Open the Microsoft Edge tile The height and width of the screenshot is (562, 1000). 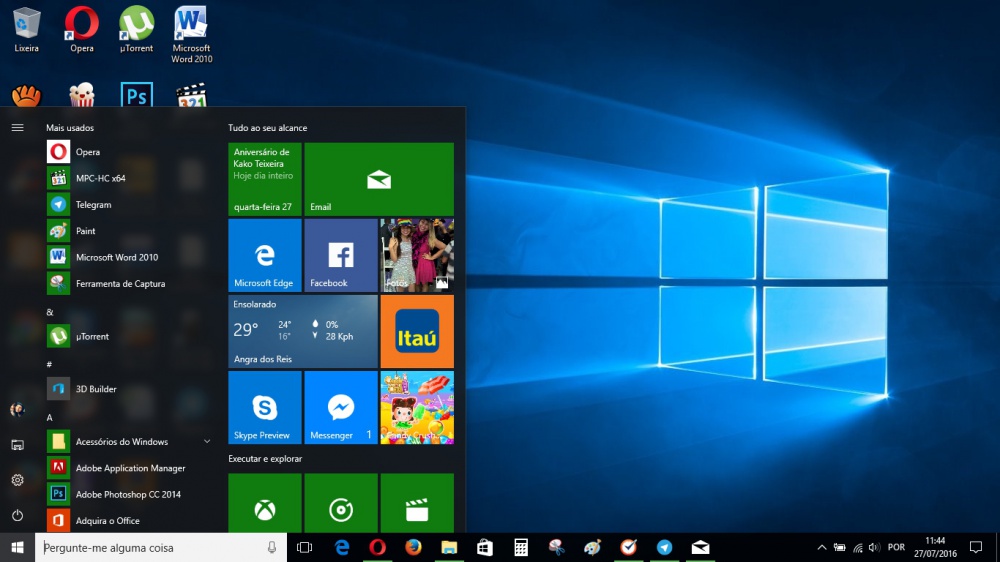pyautogui.click(x=264, y=255)
